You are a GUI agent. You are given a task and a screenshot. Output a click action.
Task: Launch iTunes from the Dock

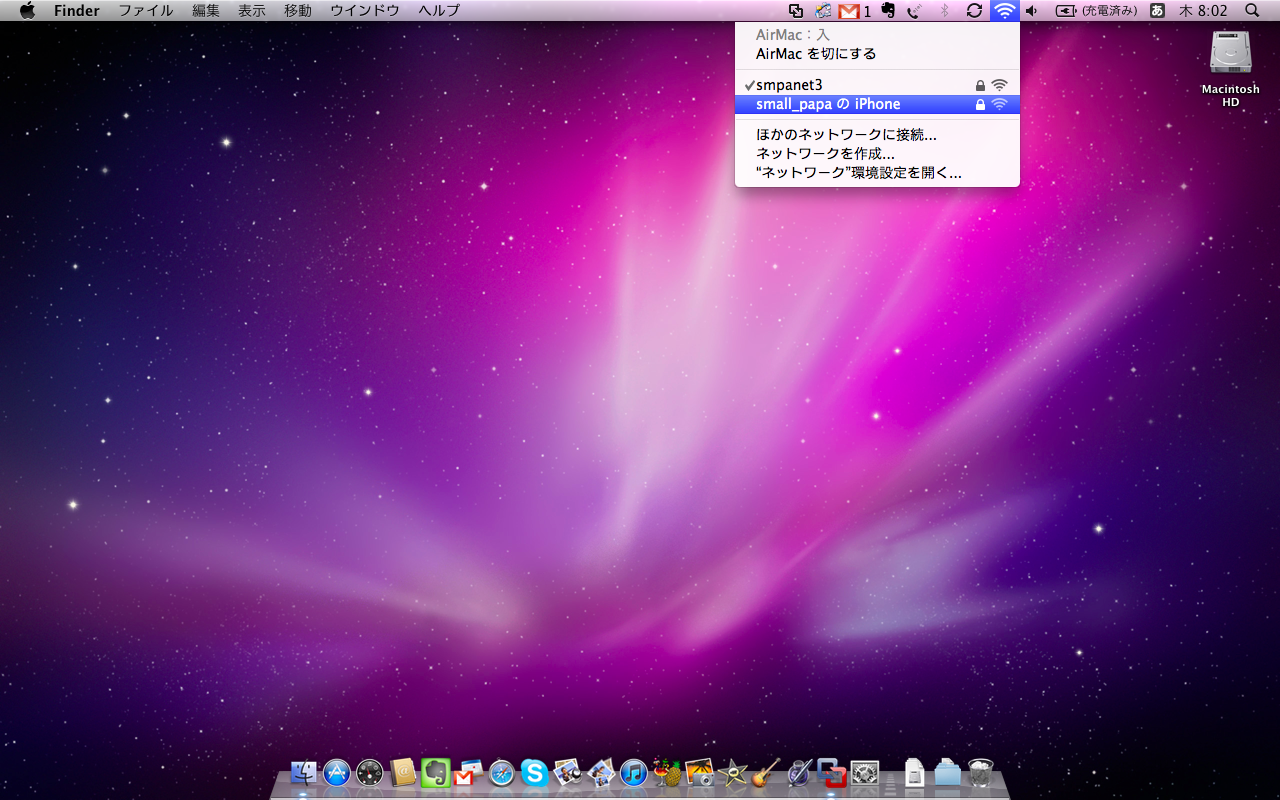[633, 772]
